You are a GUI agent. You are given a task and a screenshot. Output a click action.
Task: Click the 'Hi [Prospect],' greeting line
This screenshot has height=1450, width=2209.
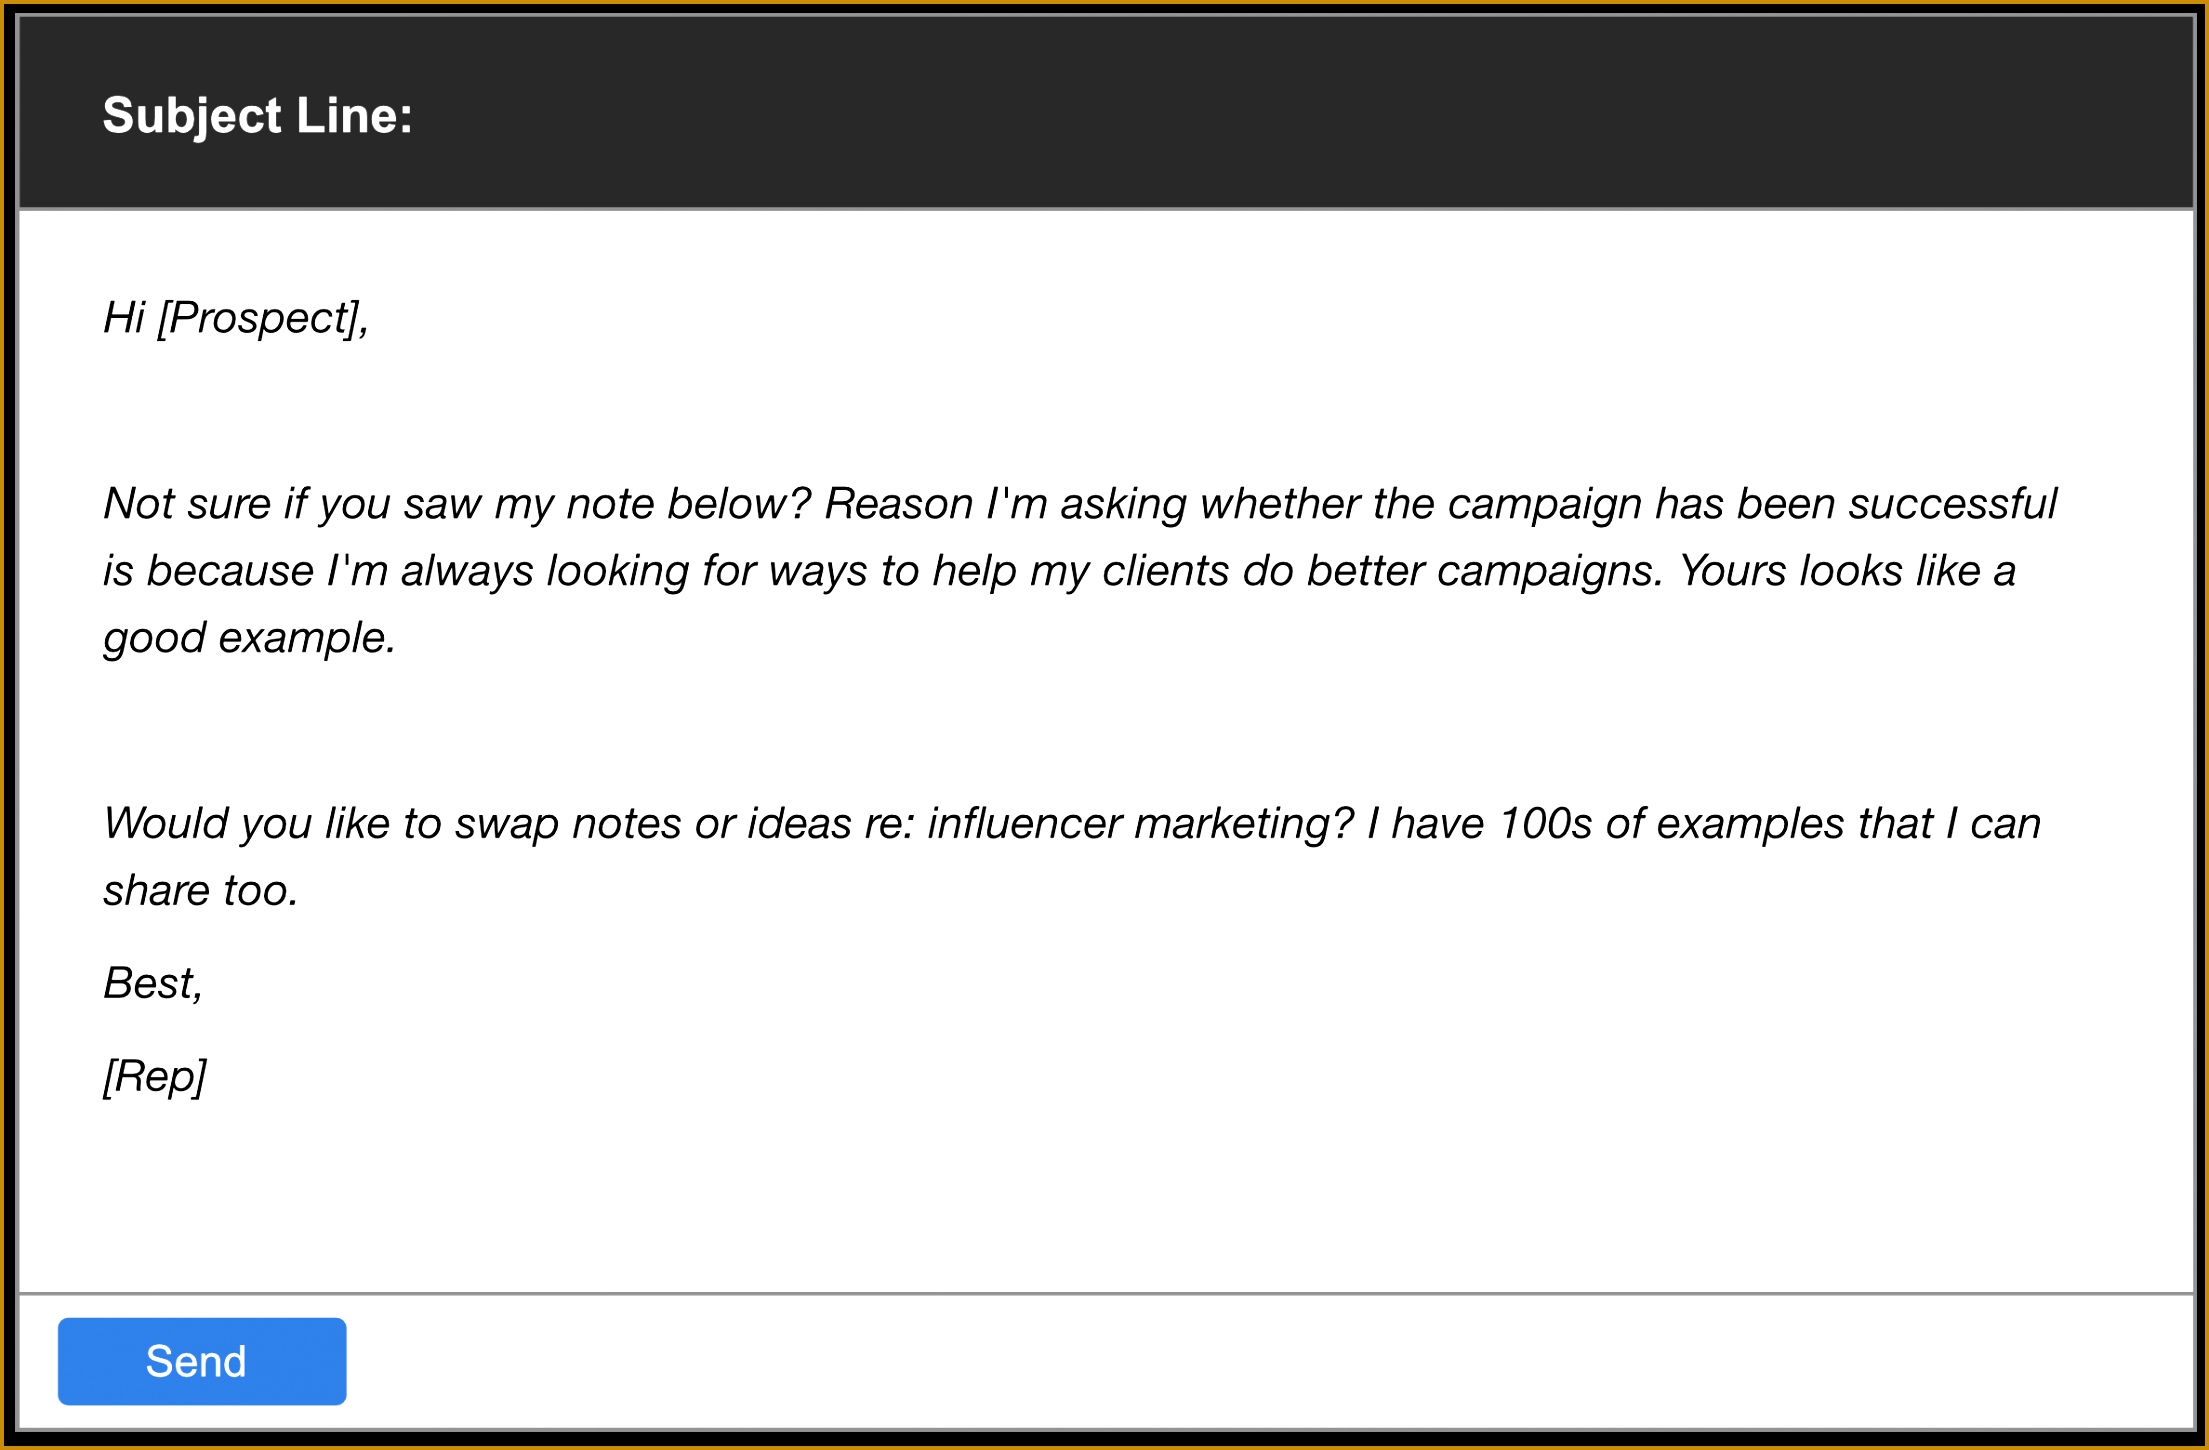click(x=236, y=318)
